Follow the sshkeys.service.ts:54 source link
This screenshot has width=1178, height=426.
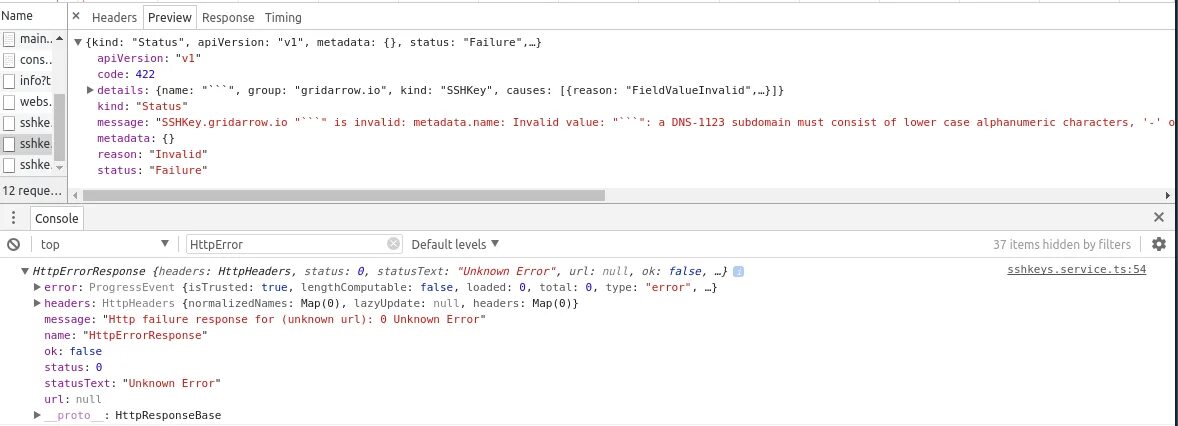coord(1077,269)
